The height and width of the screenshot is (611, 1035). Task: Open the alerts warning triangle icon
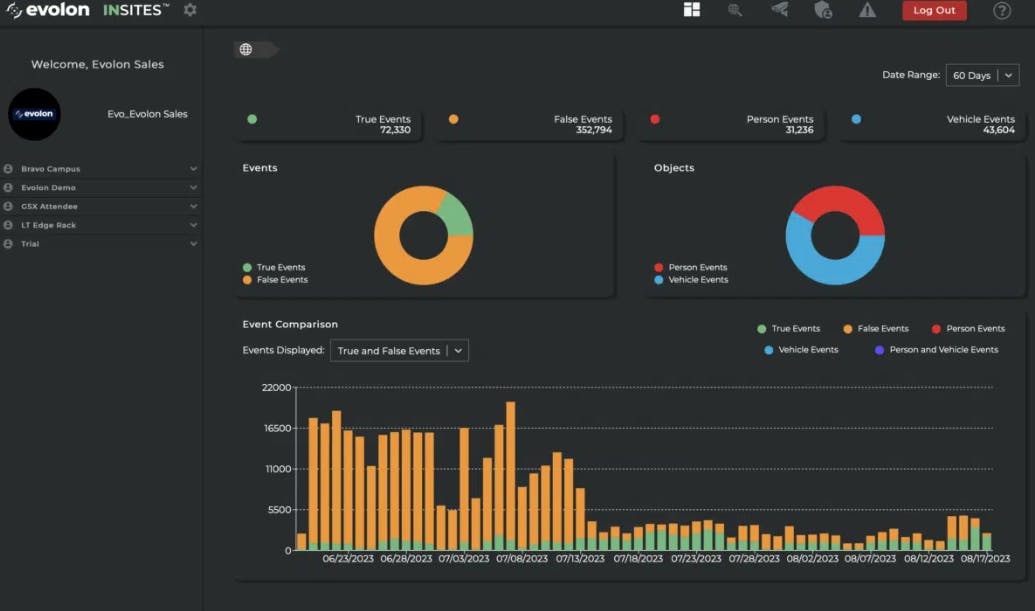pos(867,10)
